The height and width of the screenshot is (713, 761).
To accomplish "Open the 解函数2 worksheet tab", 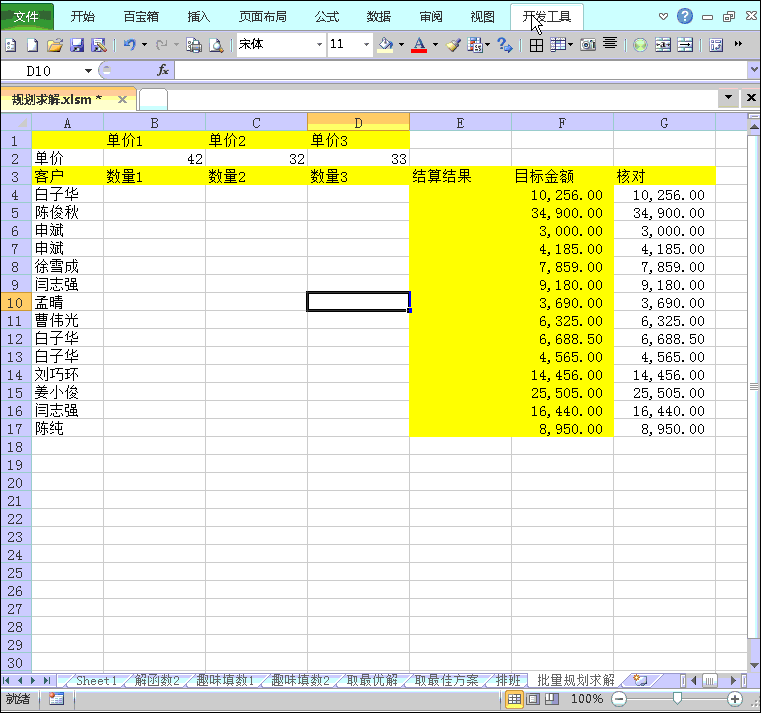I will [157, 680].
